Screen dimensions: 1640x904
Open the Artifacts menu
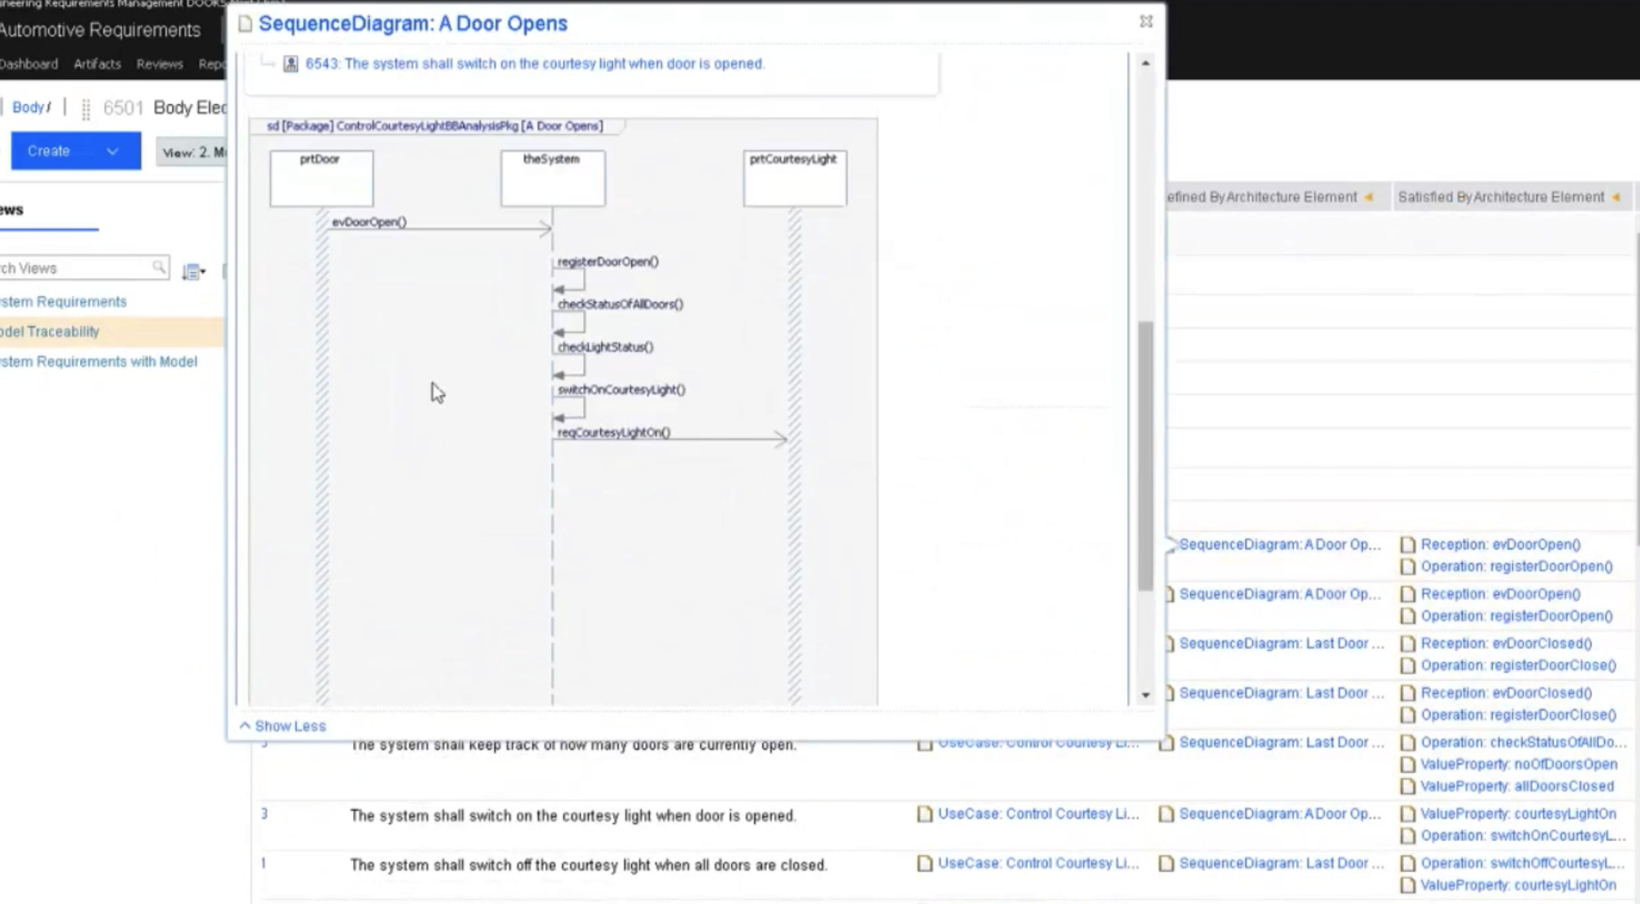[x=97, y=64]
